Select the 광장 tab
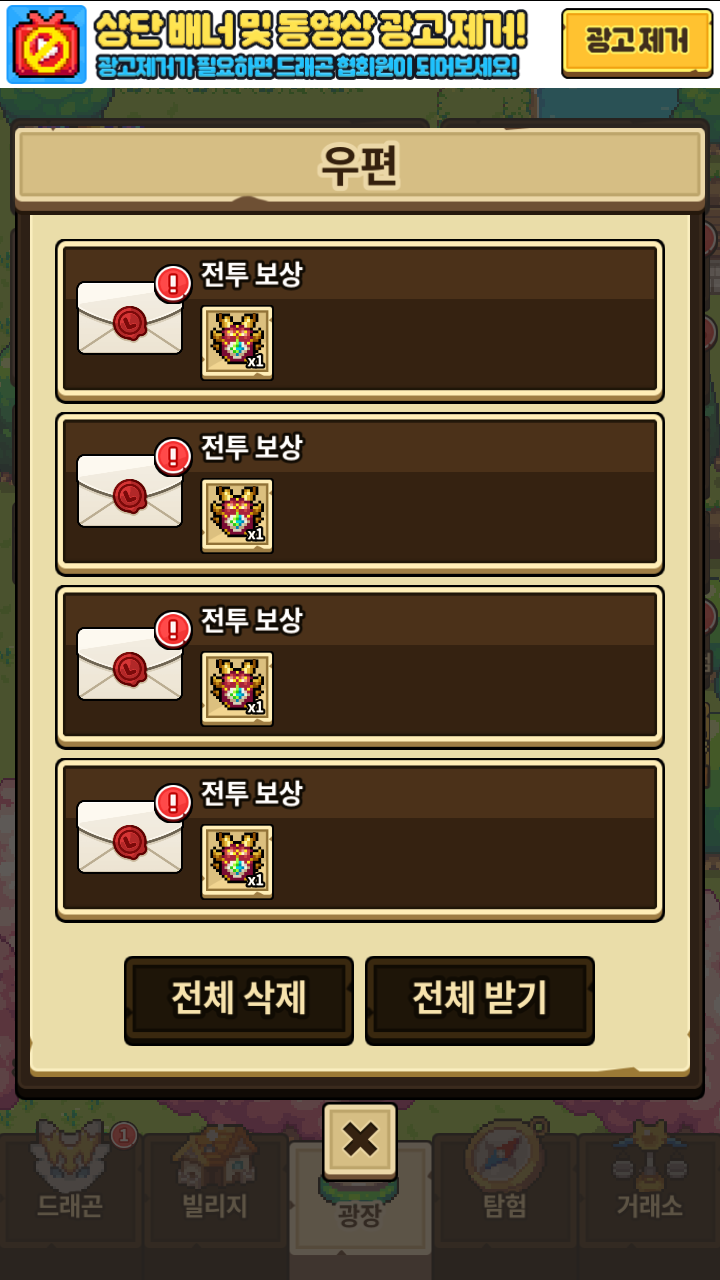 pos(360,1210)
